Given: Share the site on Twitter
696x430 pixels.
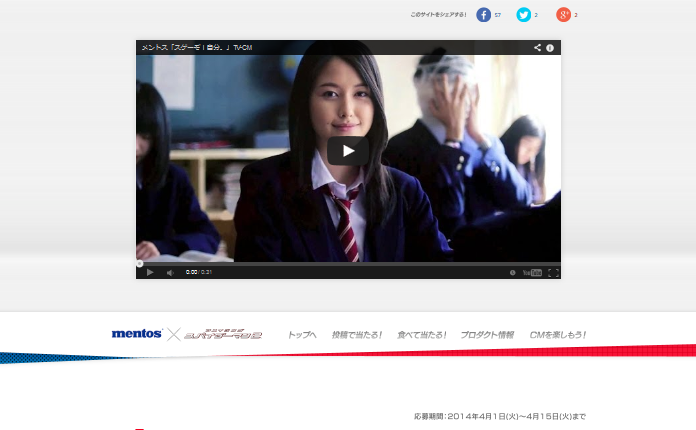Looking at the screenshot, I should point(523,15).
